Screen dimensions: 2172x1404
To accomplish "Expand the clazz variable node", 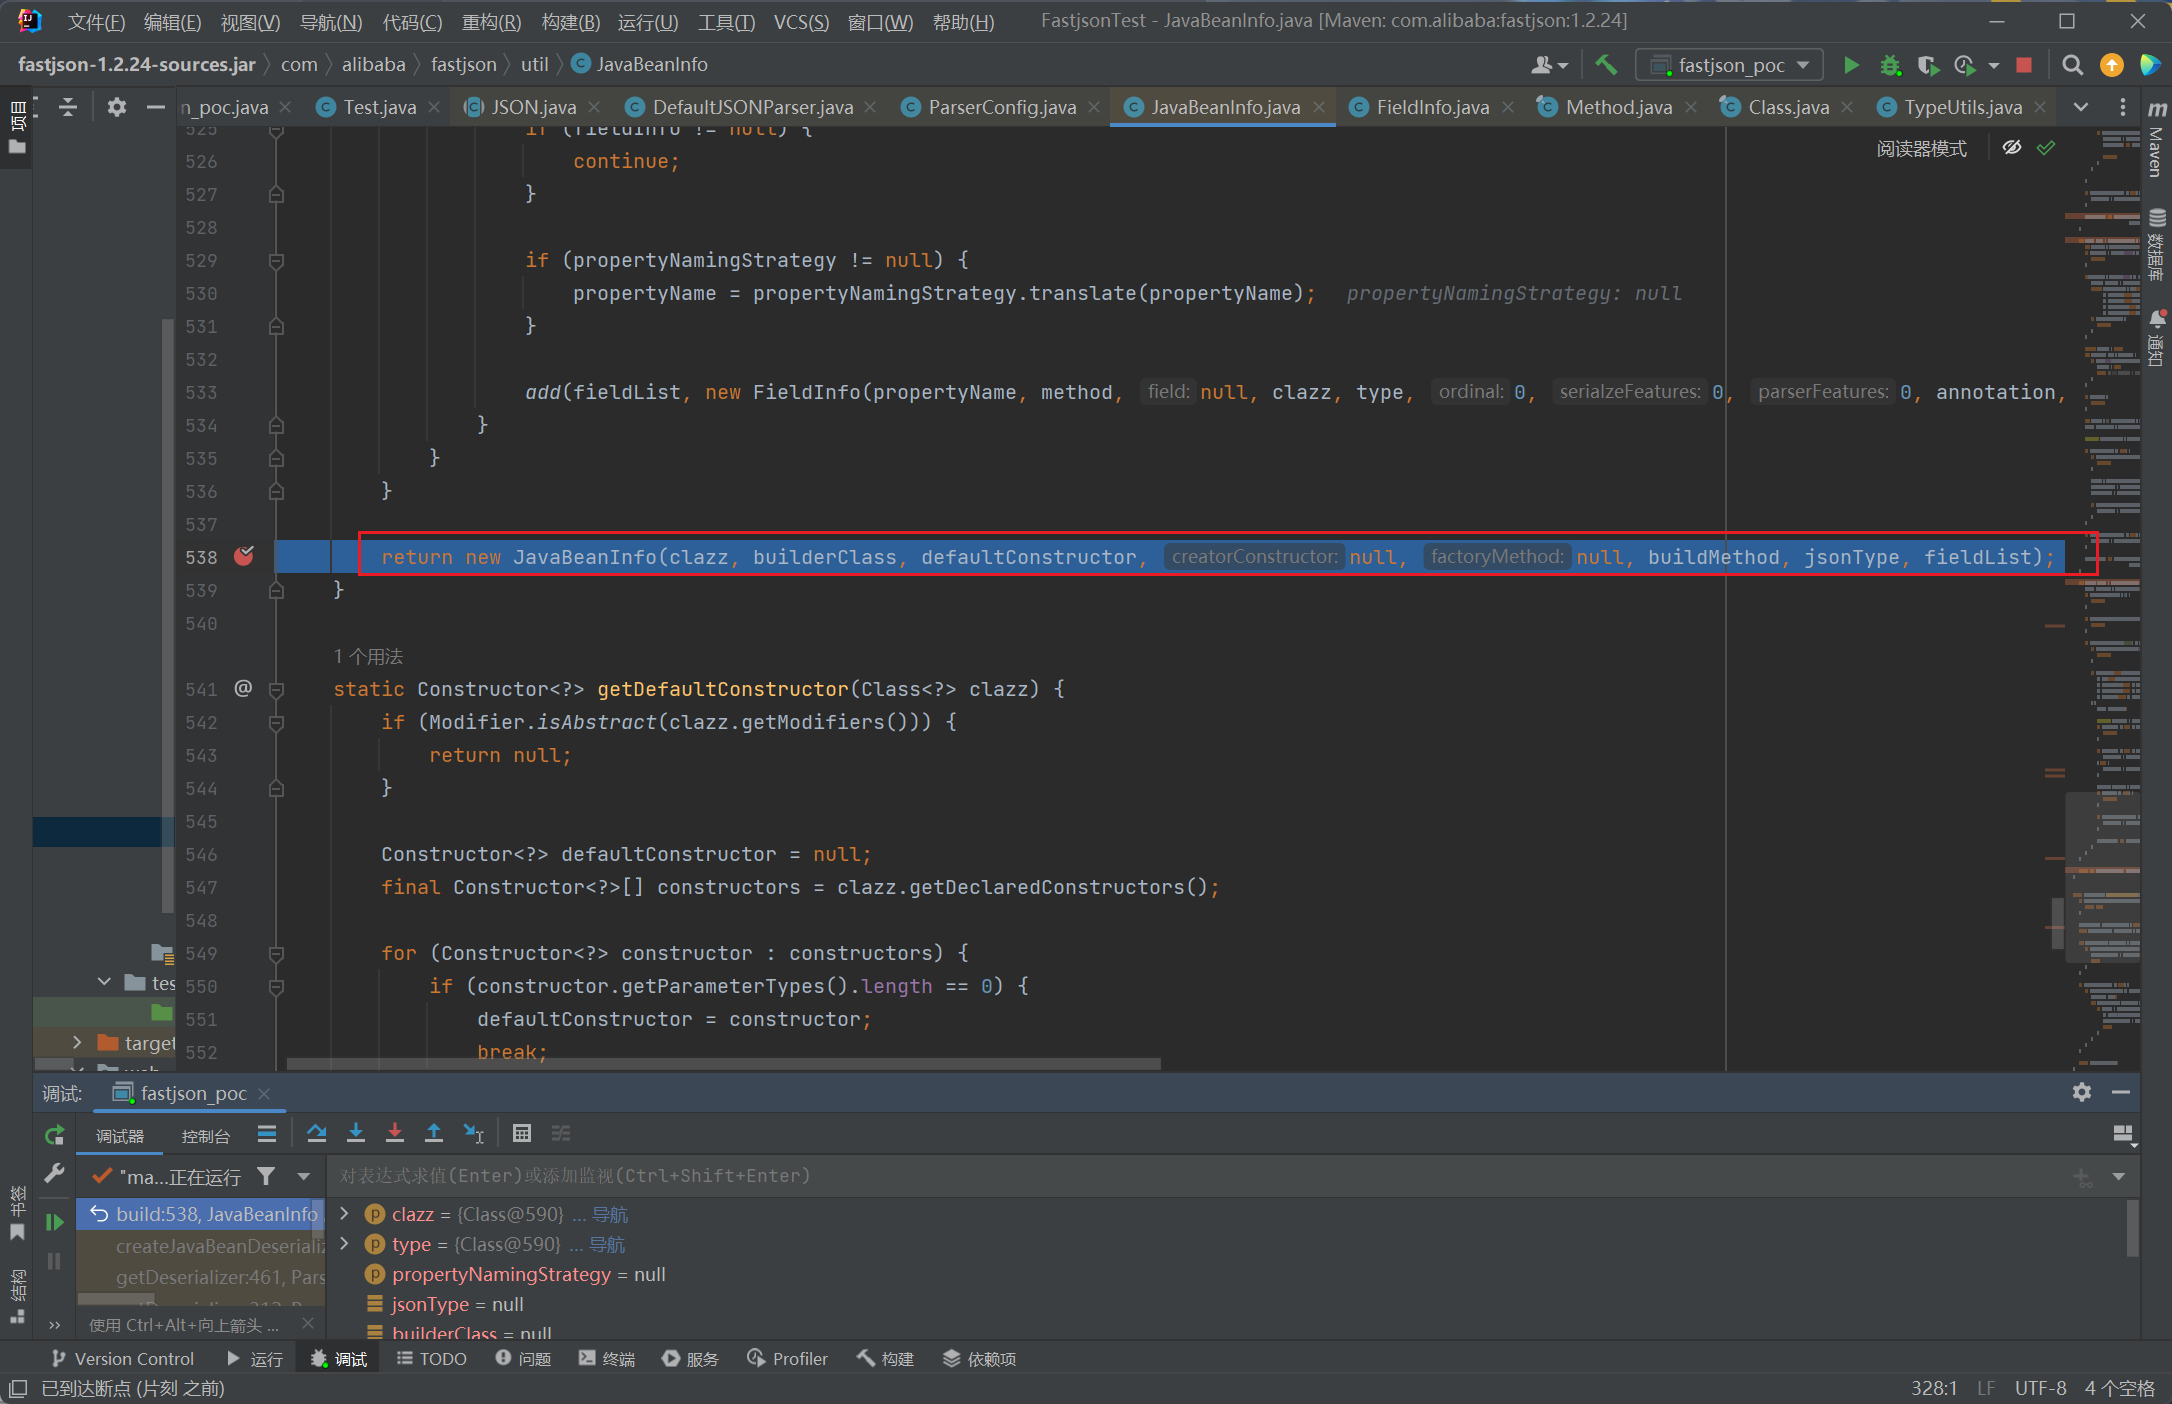I will [345, 1213].
